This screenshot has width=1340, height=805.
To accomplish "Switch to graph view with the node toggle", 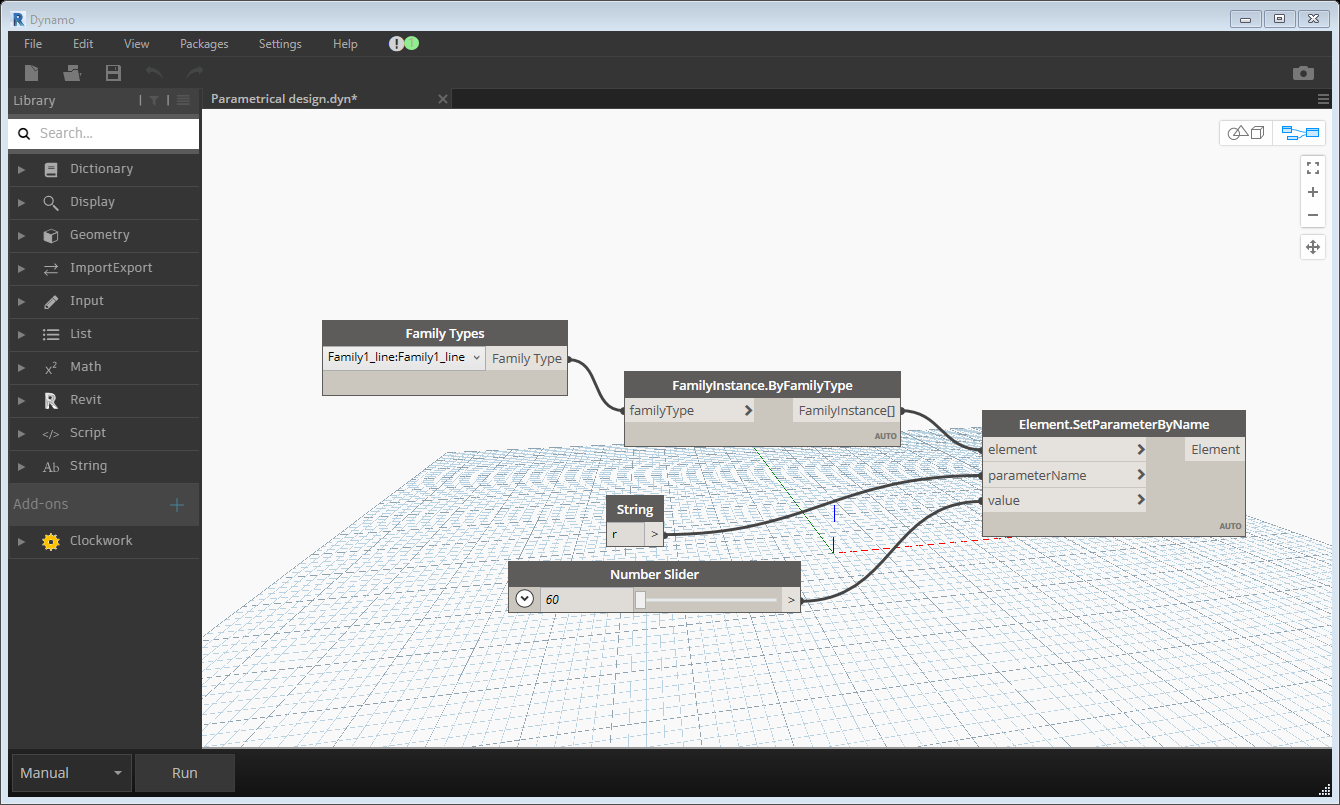I will [x=1299, y=132].
